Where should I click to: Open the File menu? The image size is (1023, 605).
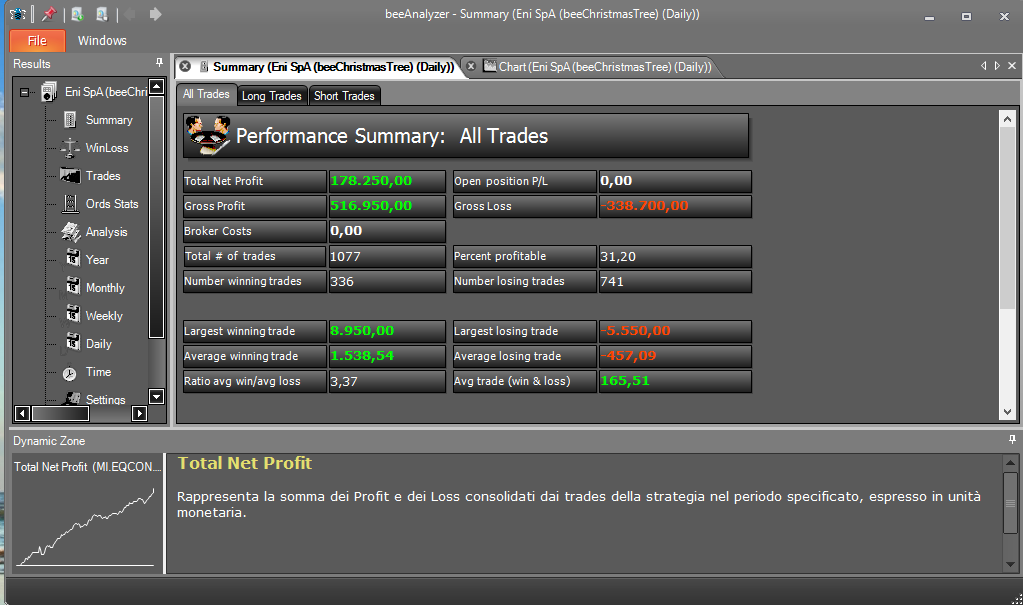(37, 40)
